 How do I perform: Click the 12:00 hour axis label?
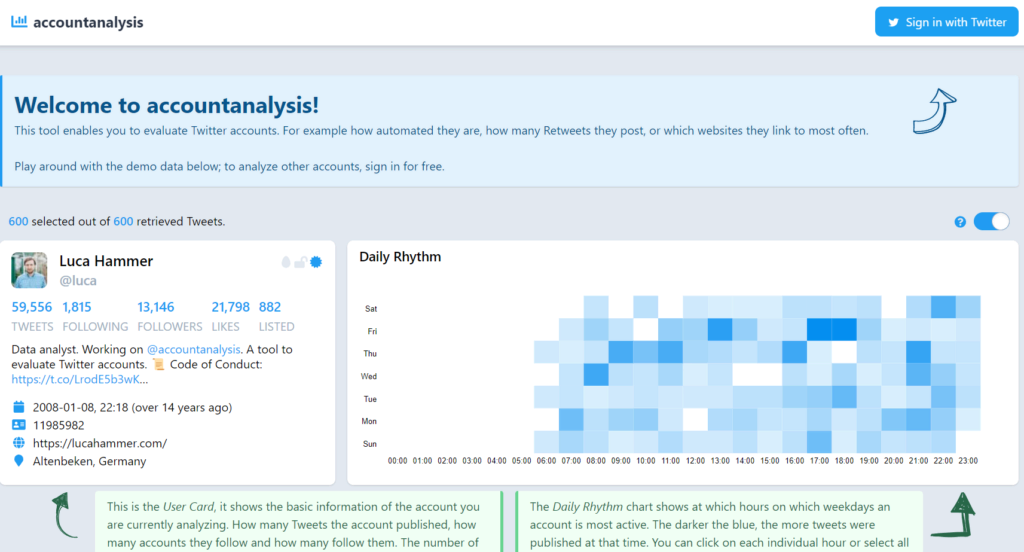(x=695, y=461)
